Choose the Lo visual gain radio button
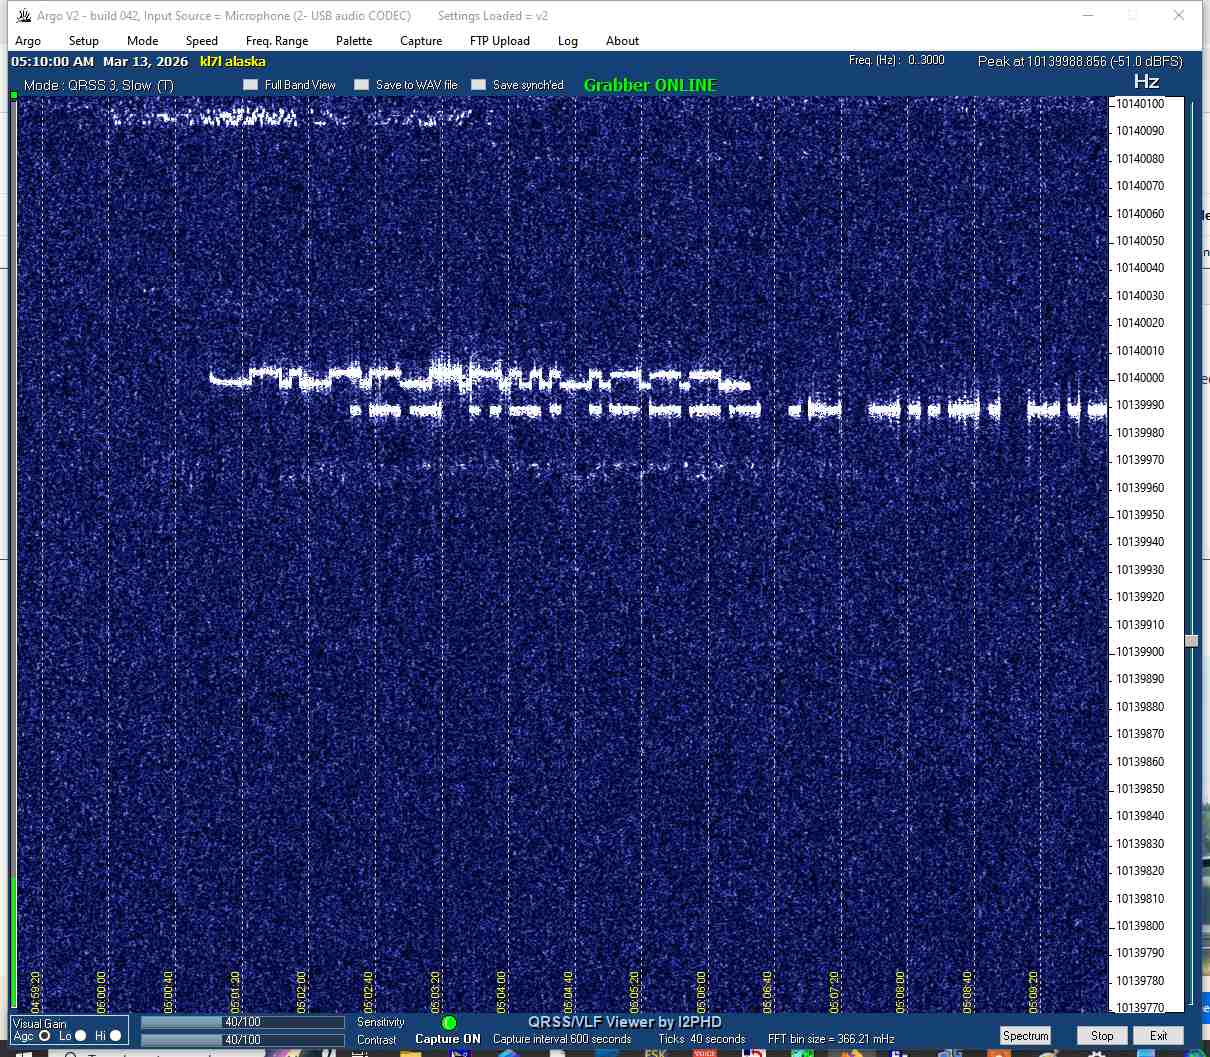Screen dimensions: 1210x1057 click(x=82, y=1036)
